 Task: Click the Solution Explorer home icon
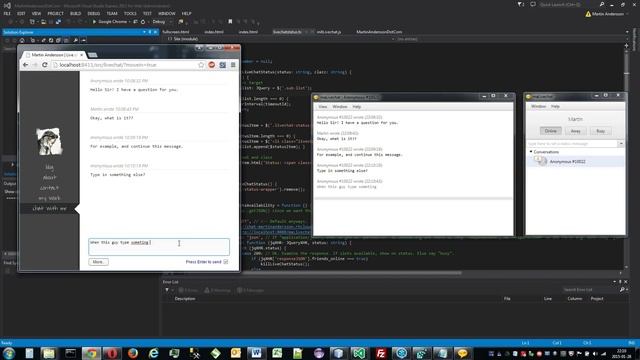22,40
